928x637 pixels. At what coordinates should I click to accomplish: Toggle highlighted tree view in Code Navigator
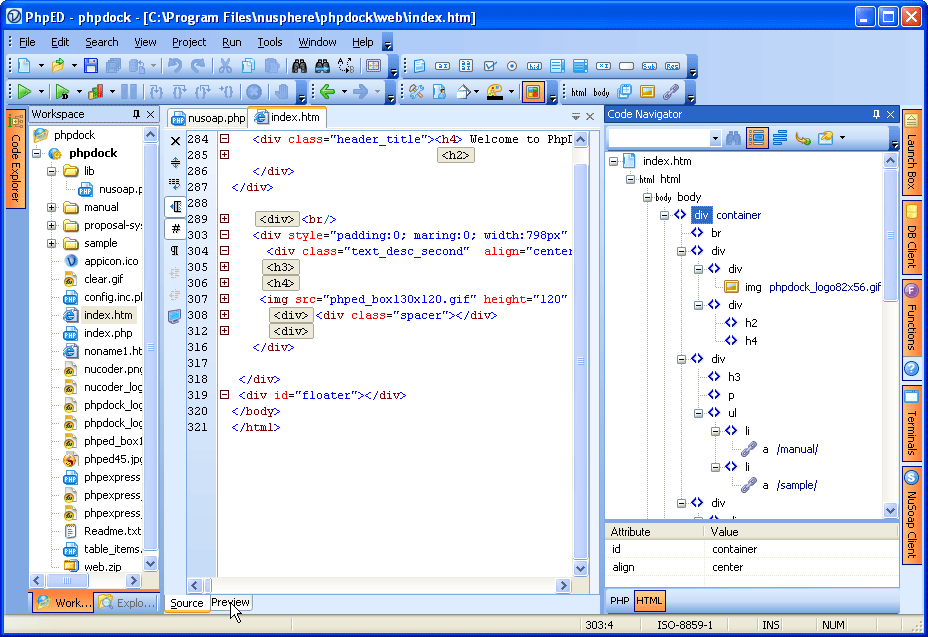click(757, 139)
